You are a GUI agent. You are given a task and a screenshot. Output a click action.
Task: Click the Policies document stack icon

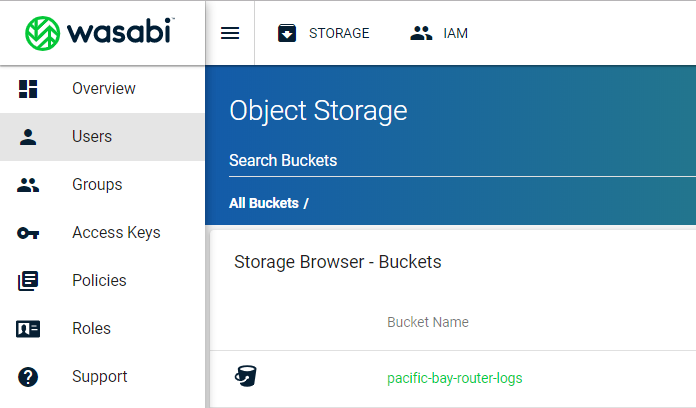click(28, 281)
